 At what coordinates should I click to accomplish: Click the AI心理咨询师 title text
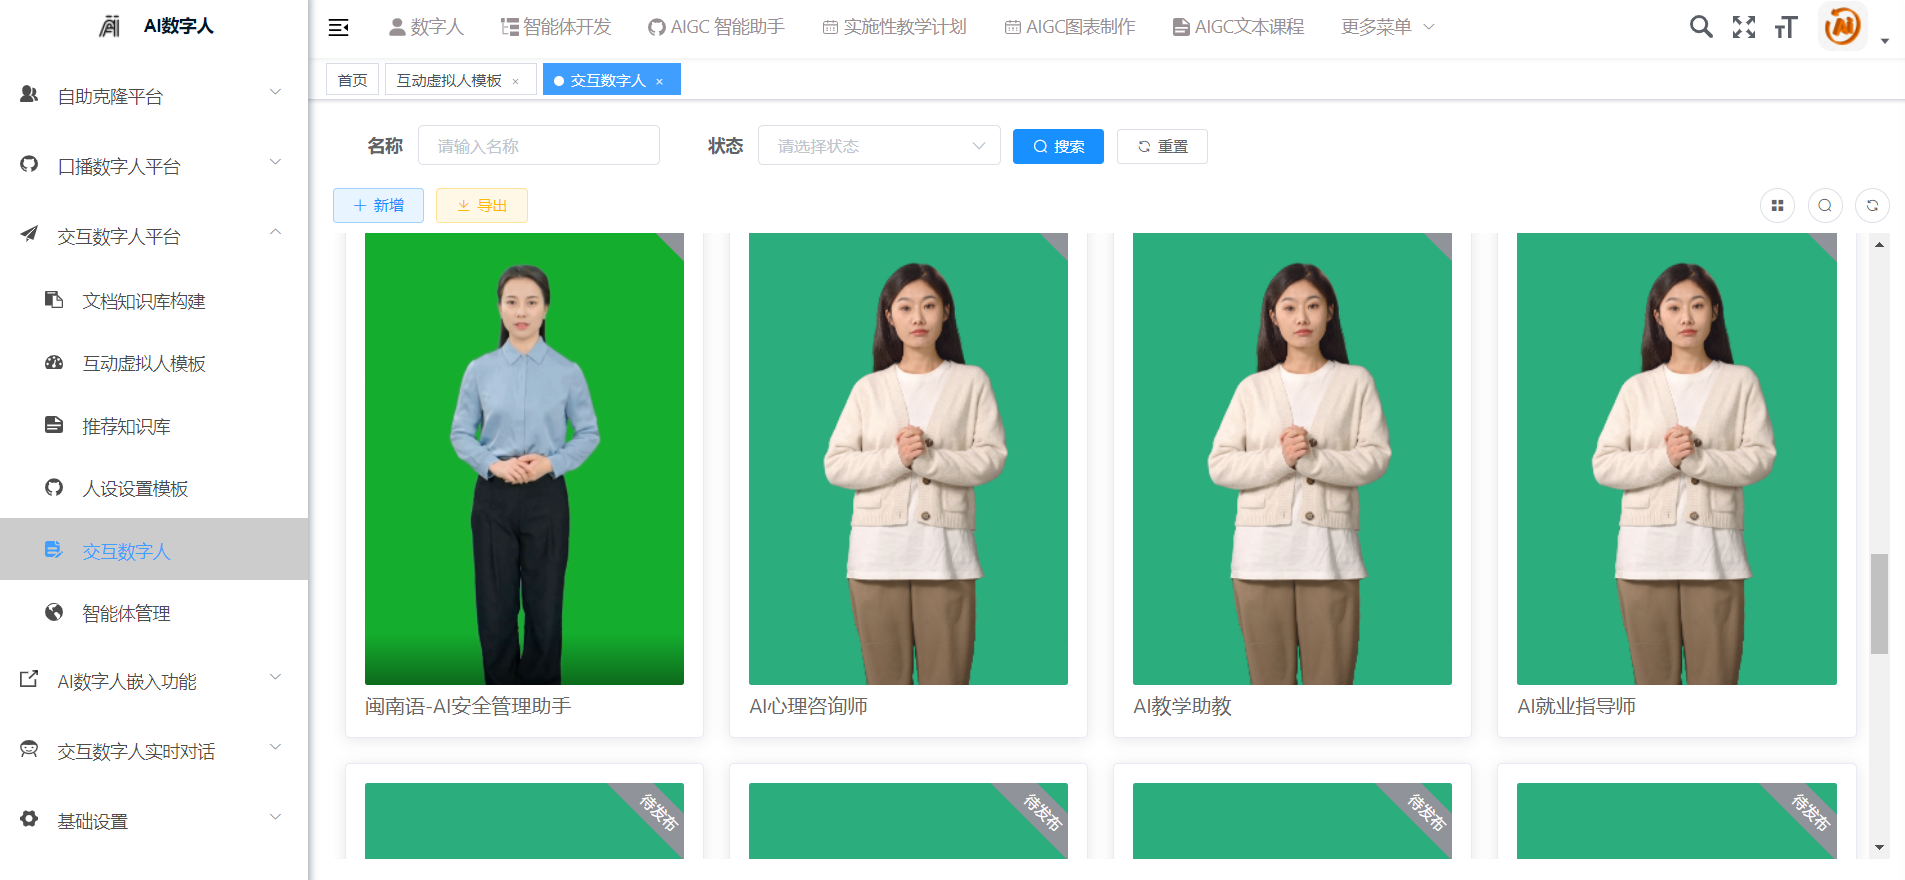(x=808, y=706)
